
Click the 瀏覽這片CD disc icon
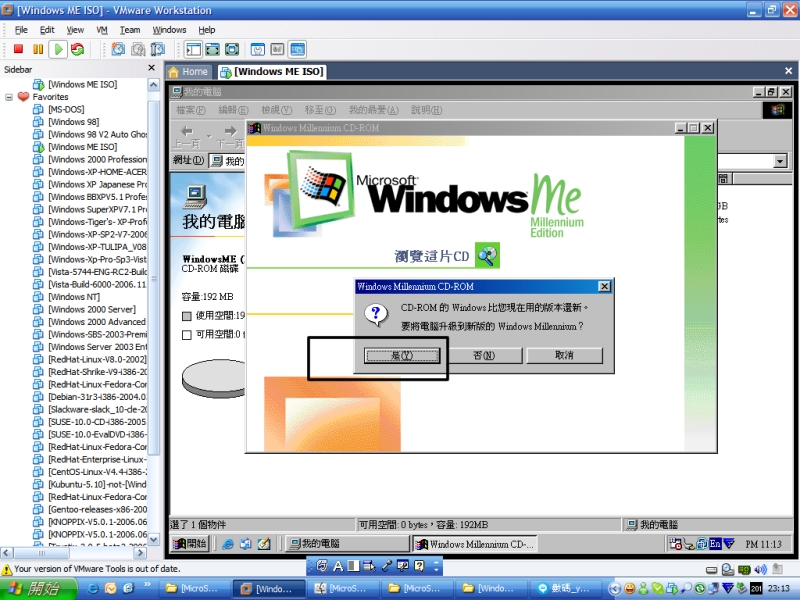coord(487,255)
